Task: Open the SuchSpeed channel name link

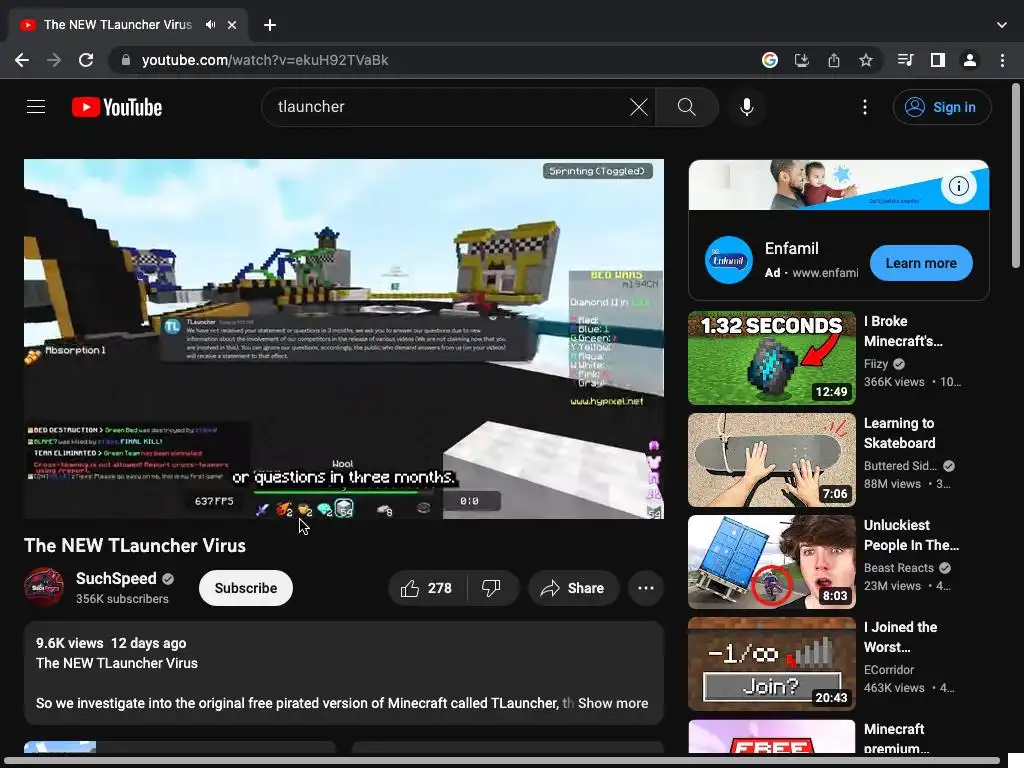Action: [x=116, y=579]
